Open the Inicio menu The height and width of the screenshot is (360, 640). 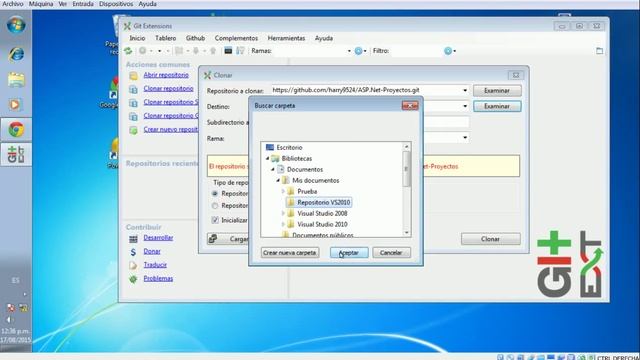tap(137, 38)
